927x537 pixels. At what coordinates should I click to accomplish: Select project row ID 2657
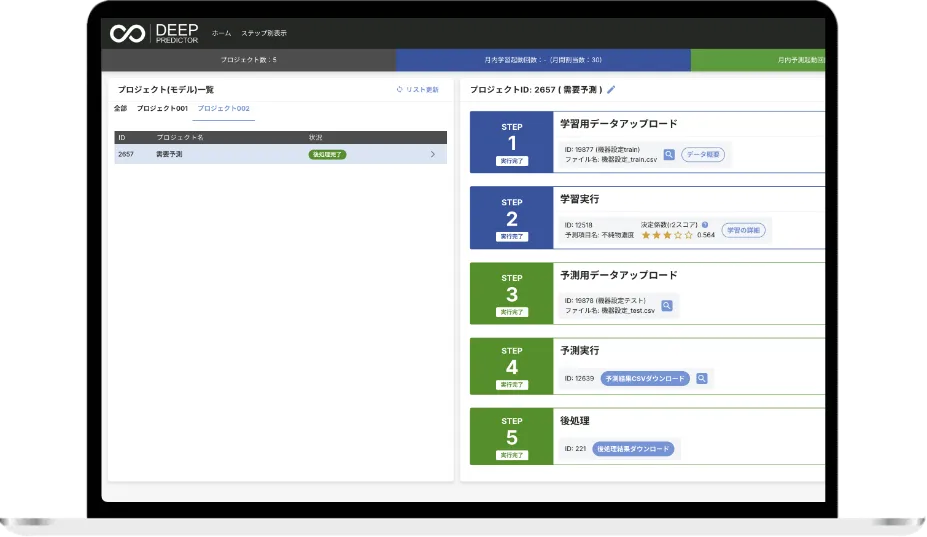click(x=280, y=154)
